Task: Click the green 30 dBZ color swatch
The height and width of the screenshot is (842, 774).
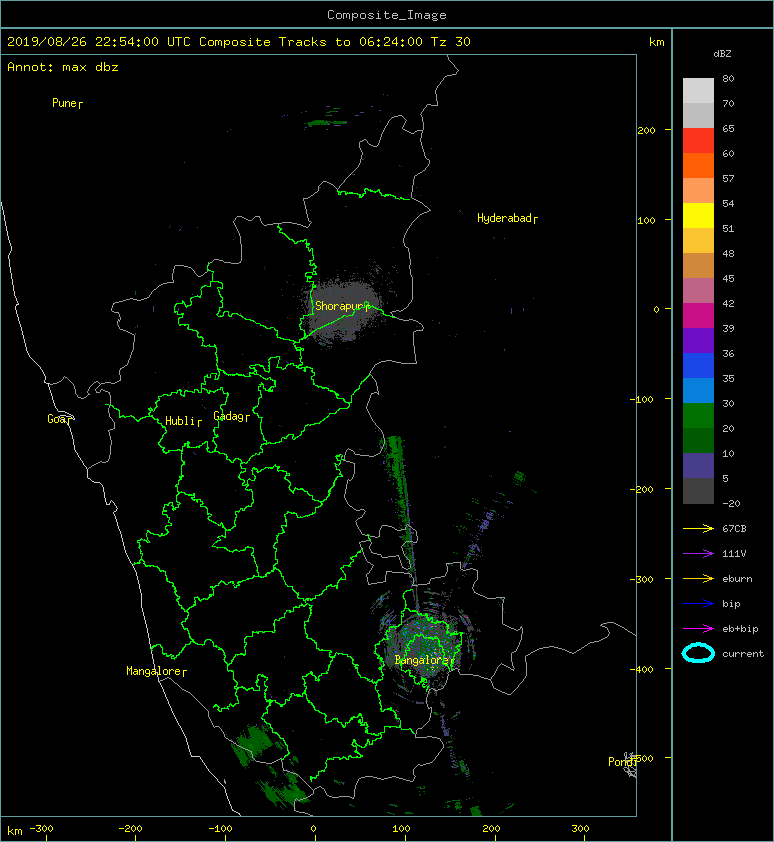Action: pyautogui.click(x=698, y=415)
